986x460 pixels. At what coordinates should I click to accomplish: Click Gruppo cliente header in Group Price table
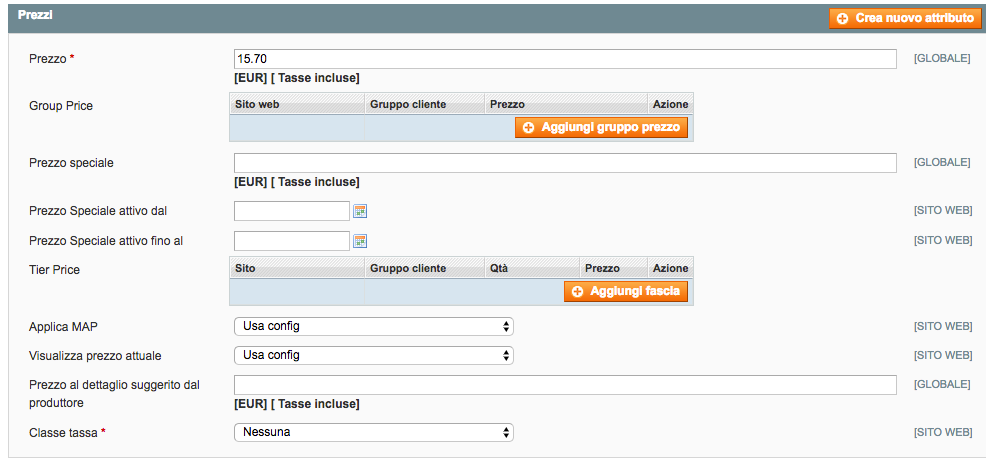[408, 104]
